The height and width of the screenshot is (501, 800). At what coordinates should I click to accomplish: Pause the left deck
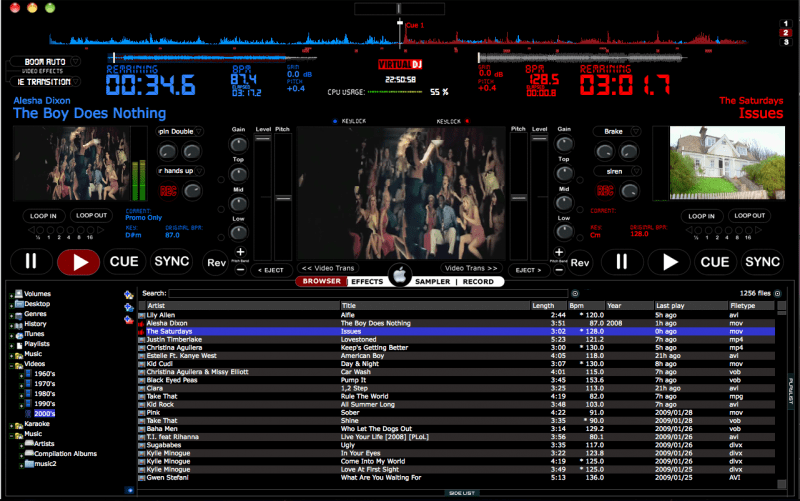[x=30, y=262]
